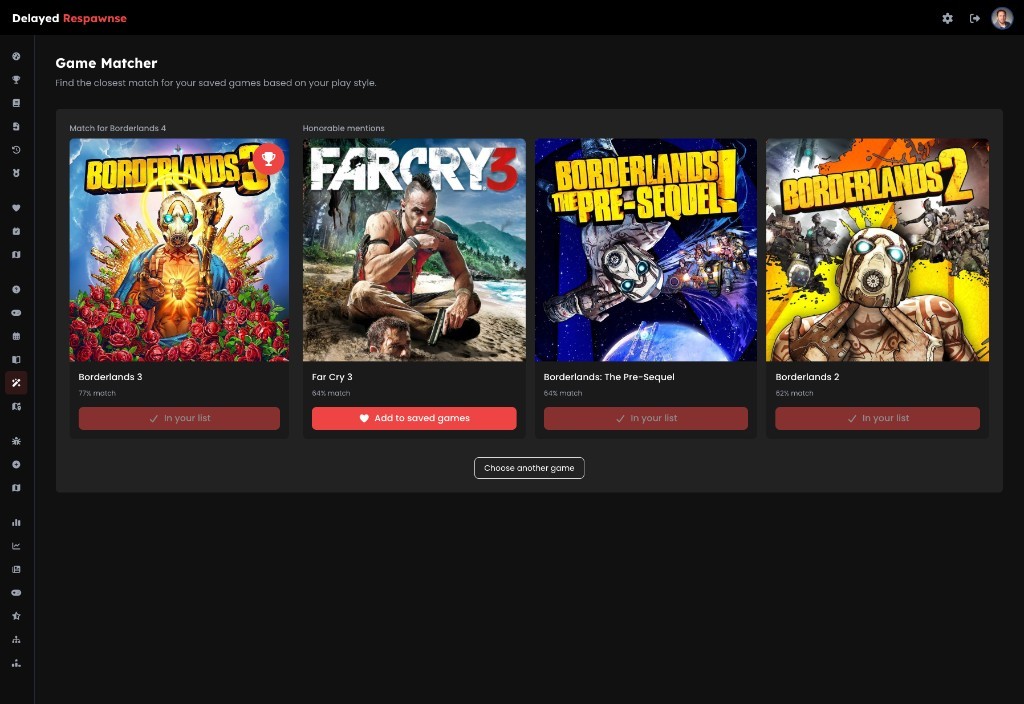Click Add to saved games for Far Cry 3

tap(414, 418)
